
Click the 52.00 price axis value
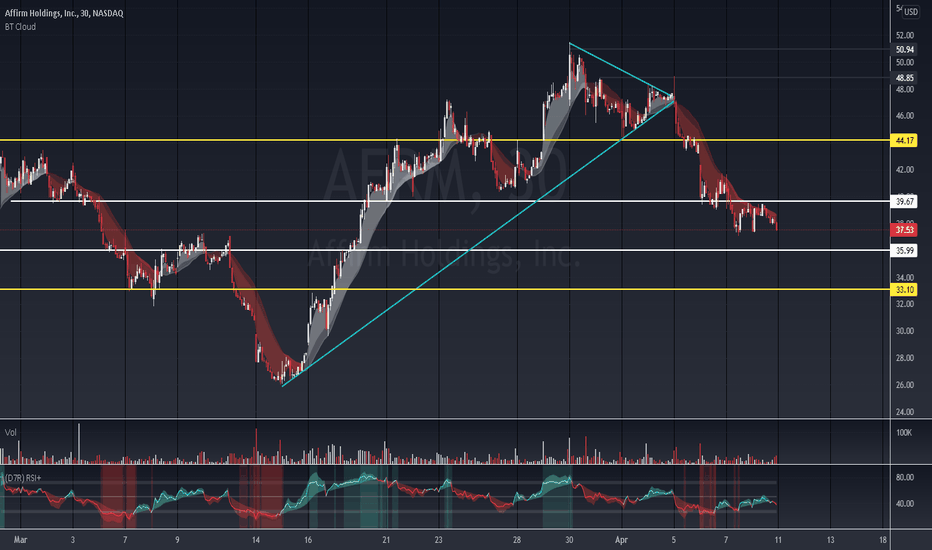tap(905, 36)
